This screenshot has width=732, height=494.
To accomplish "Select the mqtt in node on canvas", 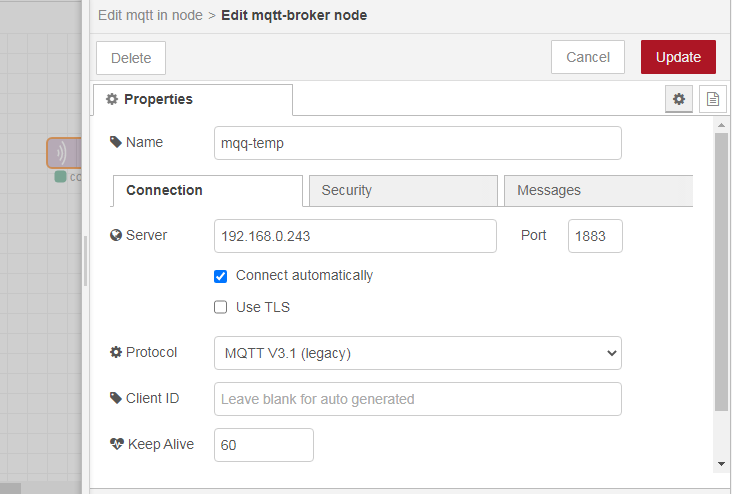I will (x=63, y=153).
